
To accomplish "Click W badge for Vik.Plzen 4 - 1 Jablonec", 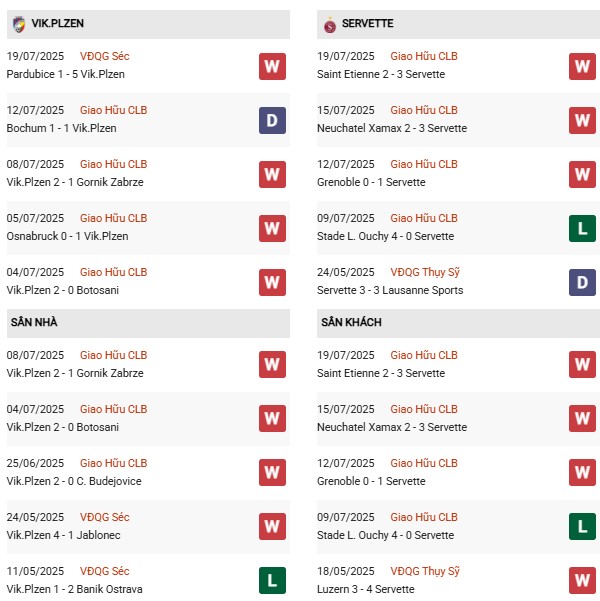I will (x=272, y=527).
